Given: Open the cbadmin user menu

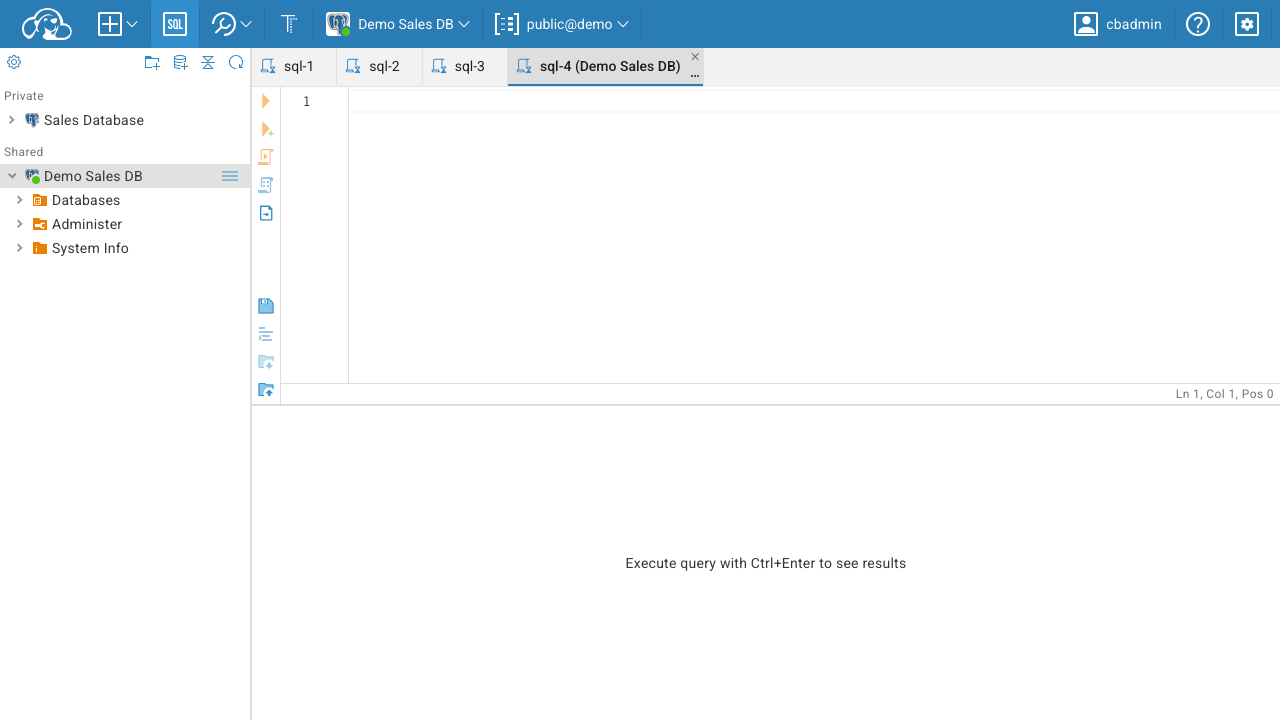Looking at the screenshot, I should [x=1118, y=24].
